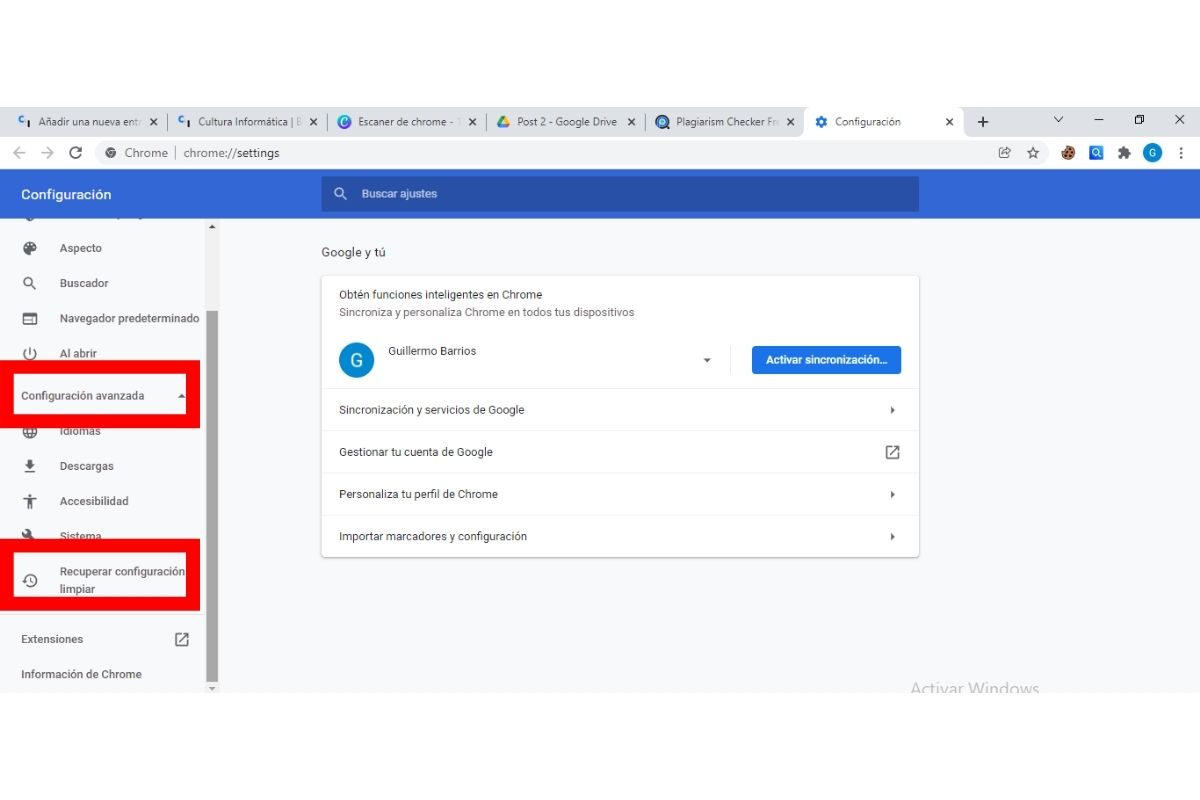Click the Aspecto palette icon

(30, 248)
